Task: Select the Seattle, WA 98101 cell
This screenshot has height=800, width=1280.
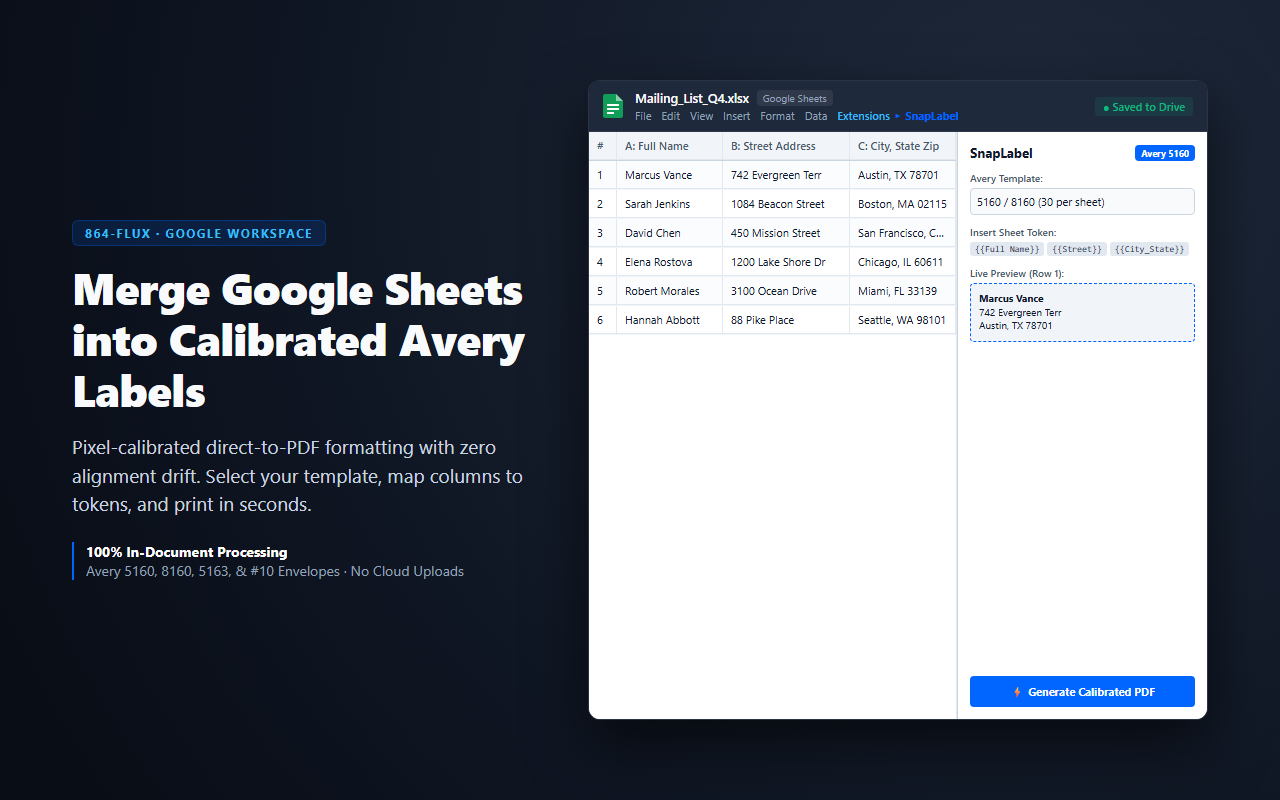Action: (903, 320)
